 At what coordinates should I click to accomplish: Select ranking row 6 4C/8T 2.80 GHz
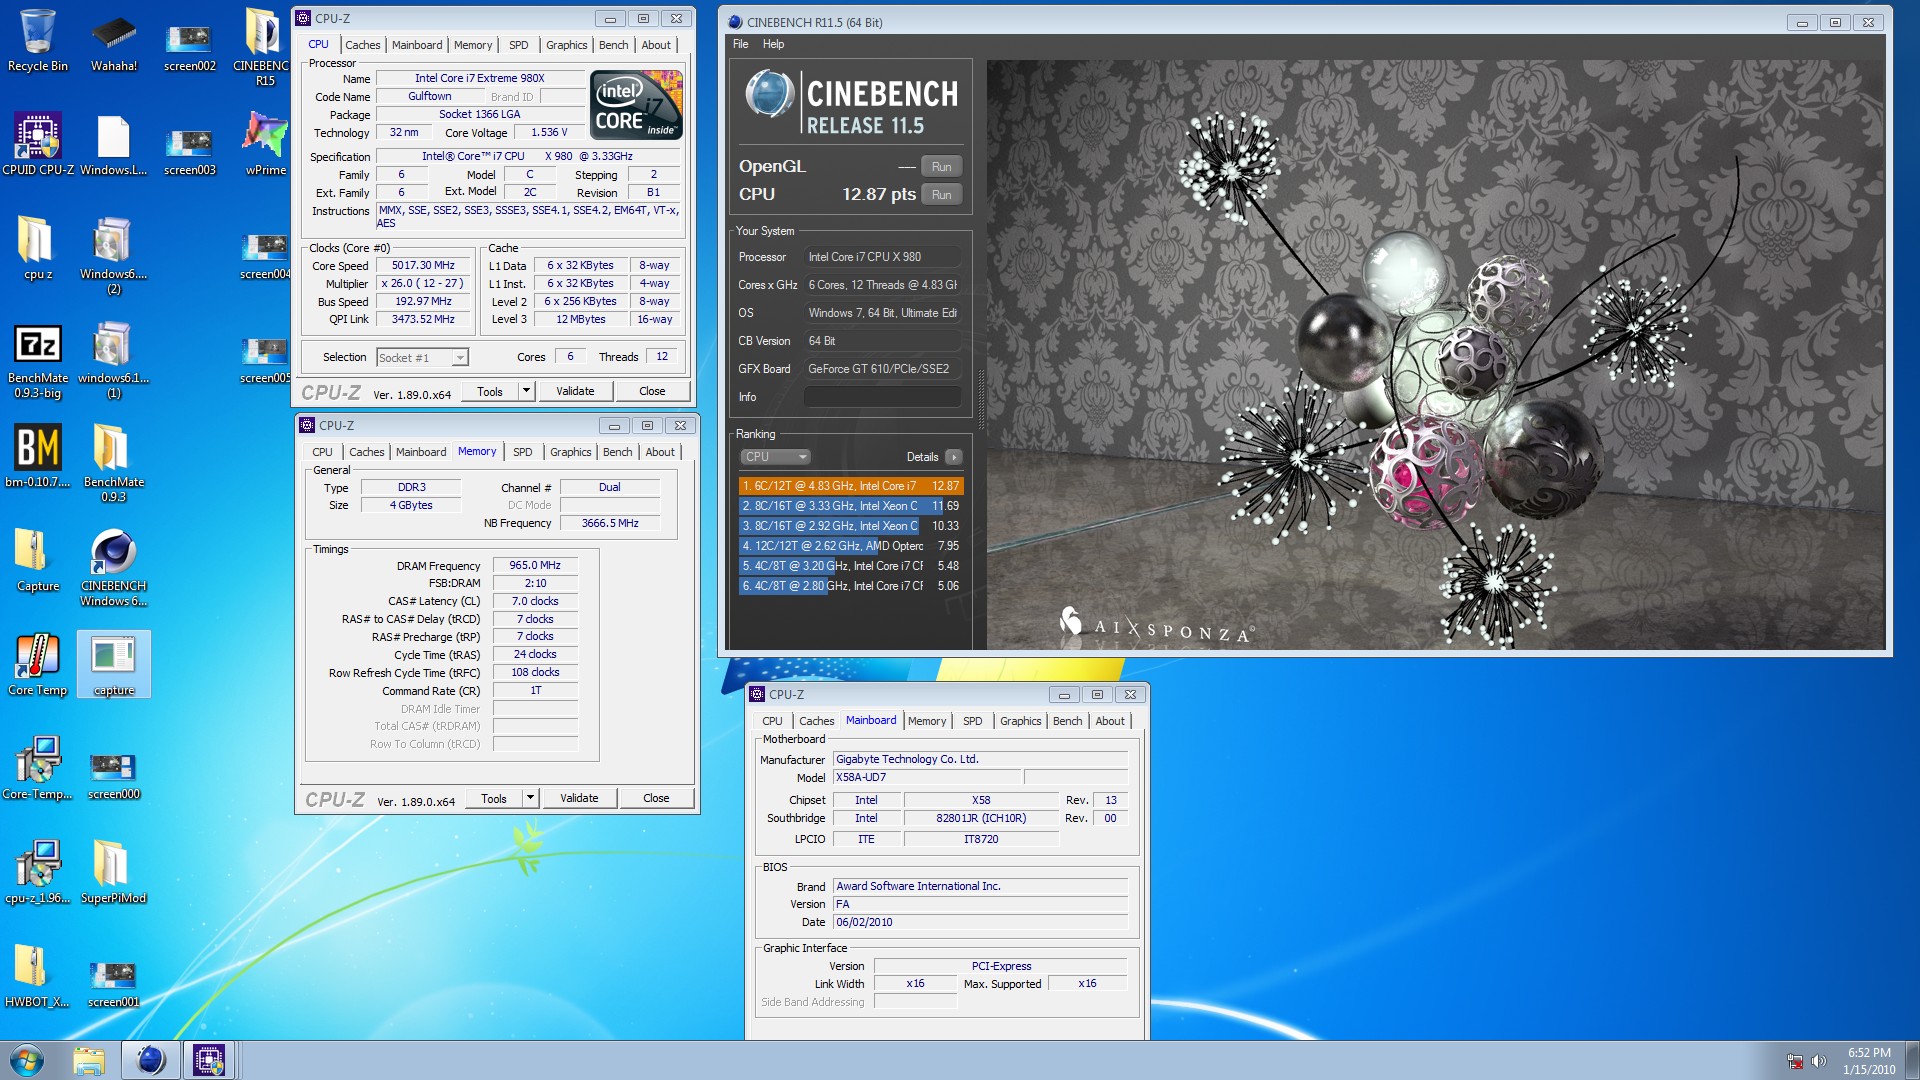click(851, 586)
